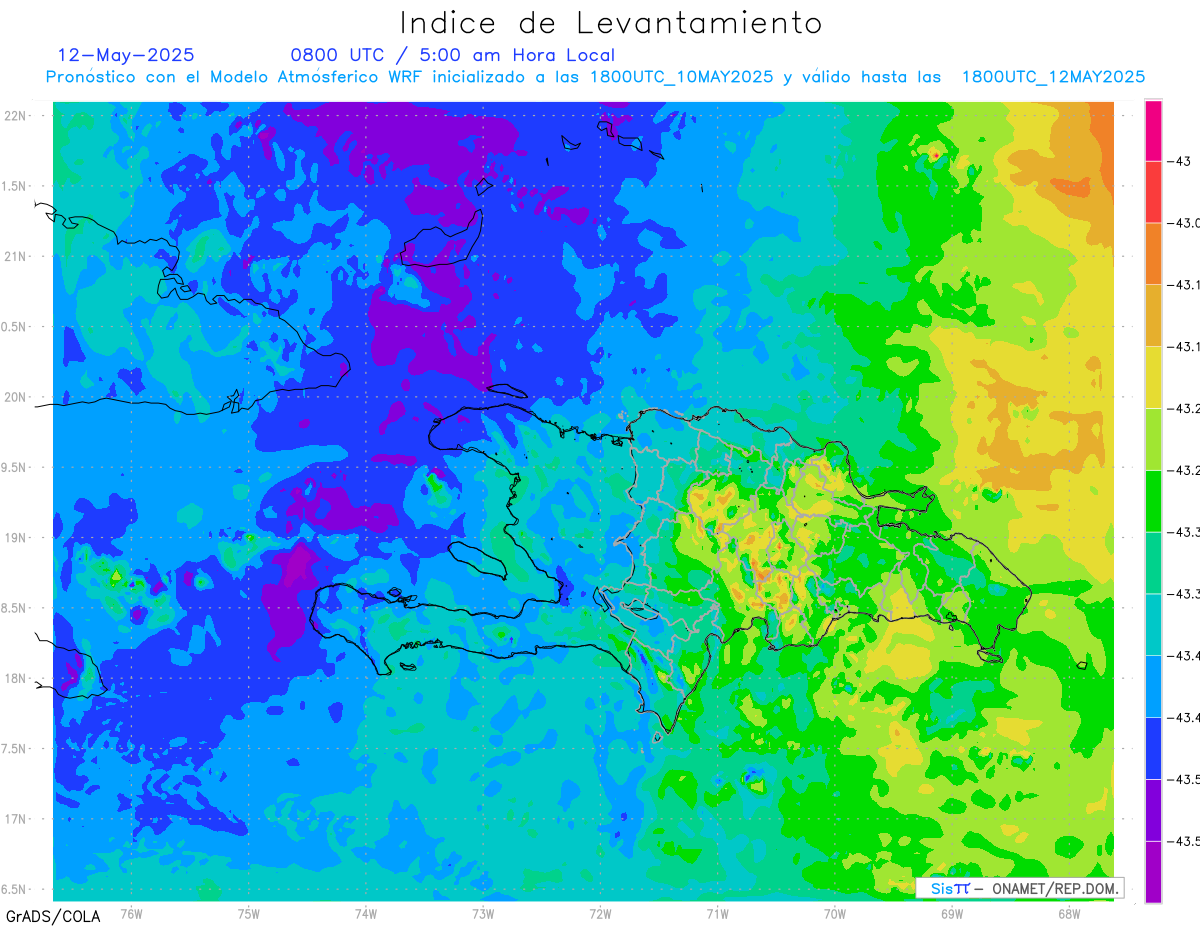The image size is (1200, 927).
Task: Click the pink top band of the color scale
Action: click(1153, 130)
